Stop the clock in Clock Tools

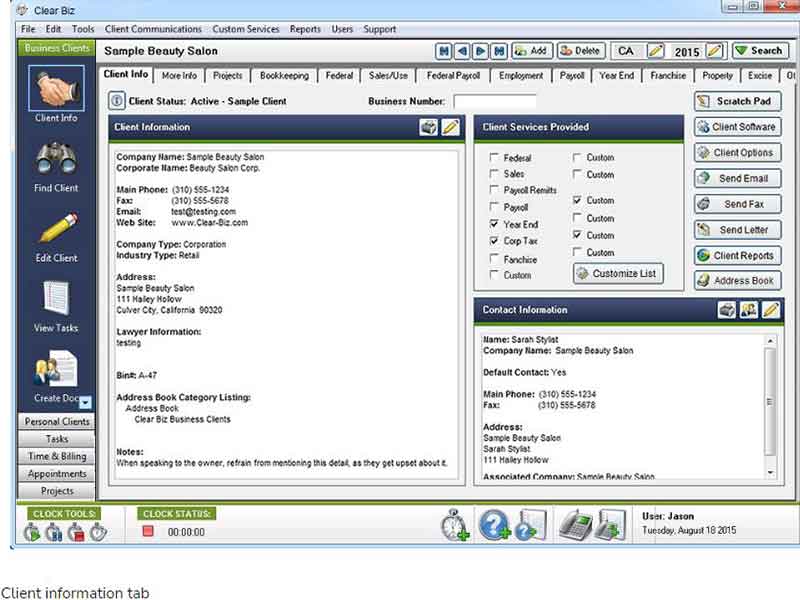pos(76,532)
